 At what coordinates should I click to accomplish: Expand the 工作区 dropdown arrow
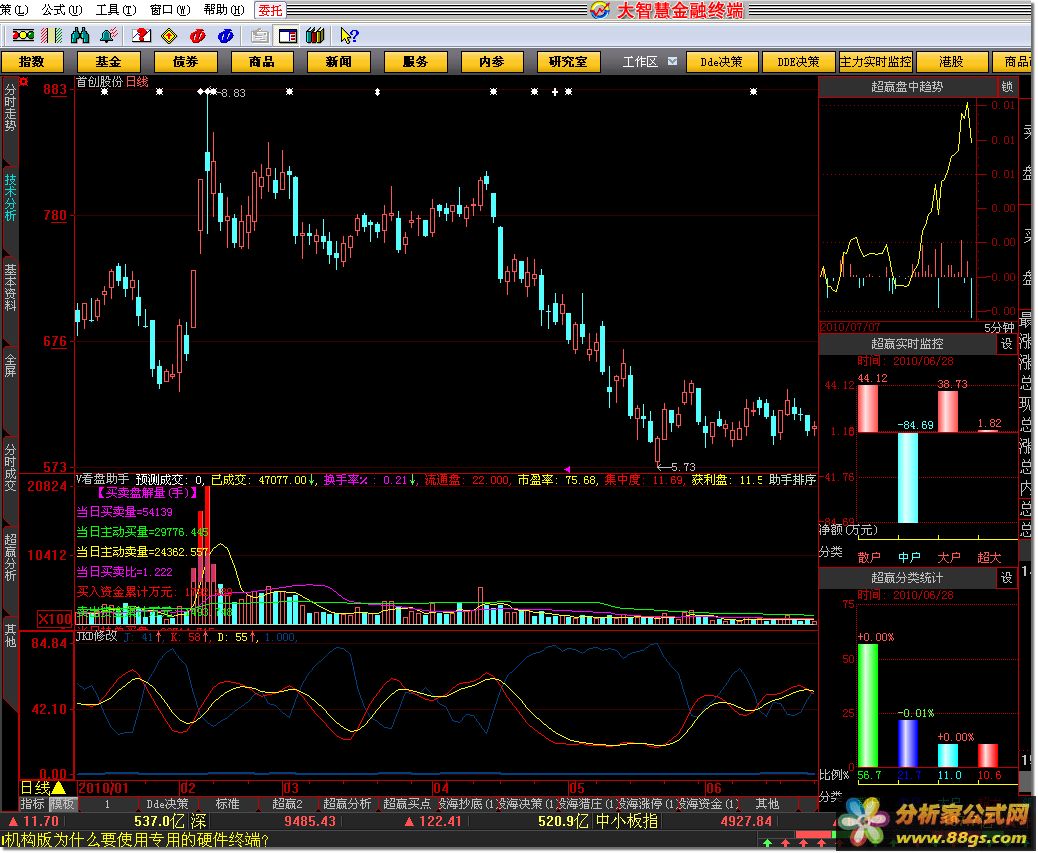click(x=673, y=62)
